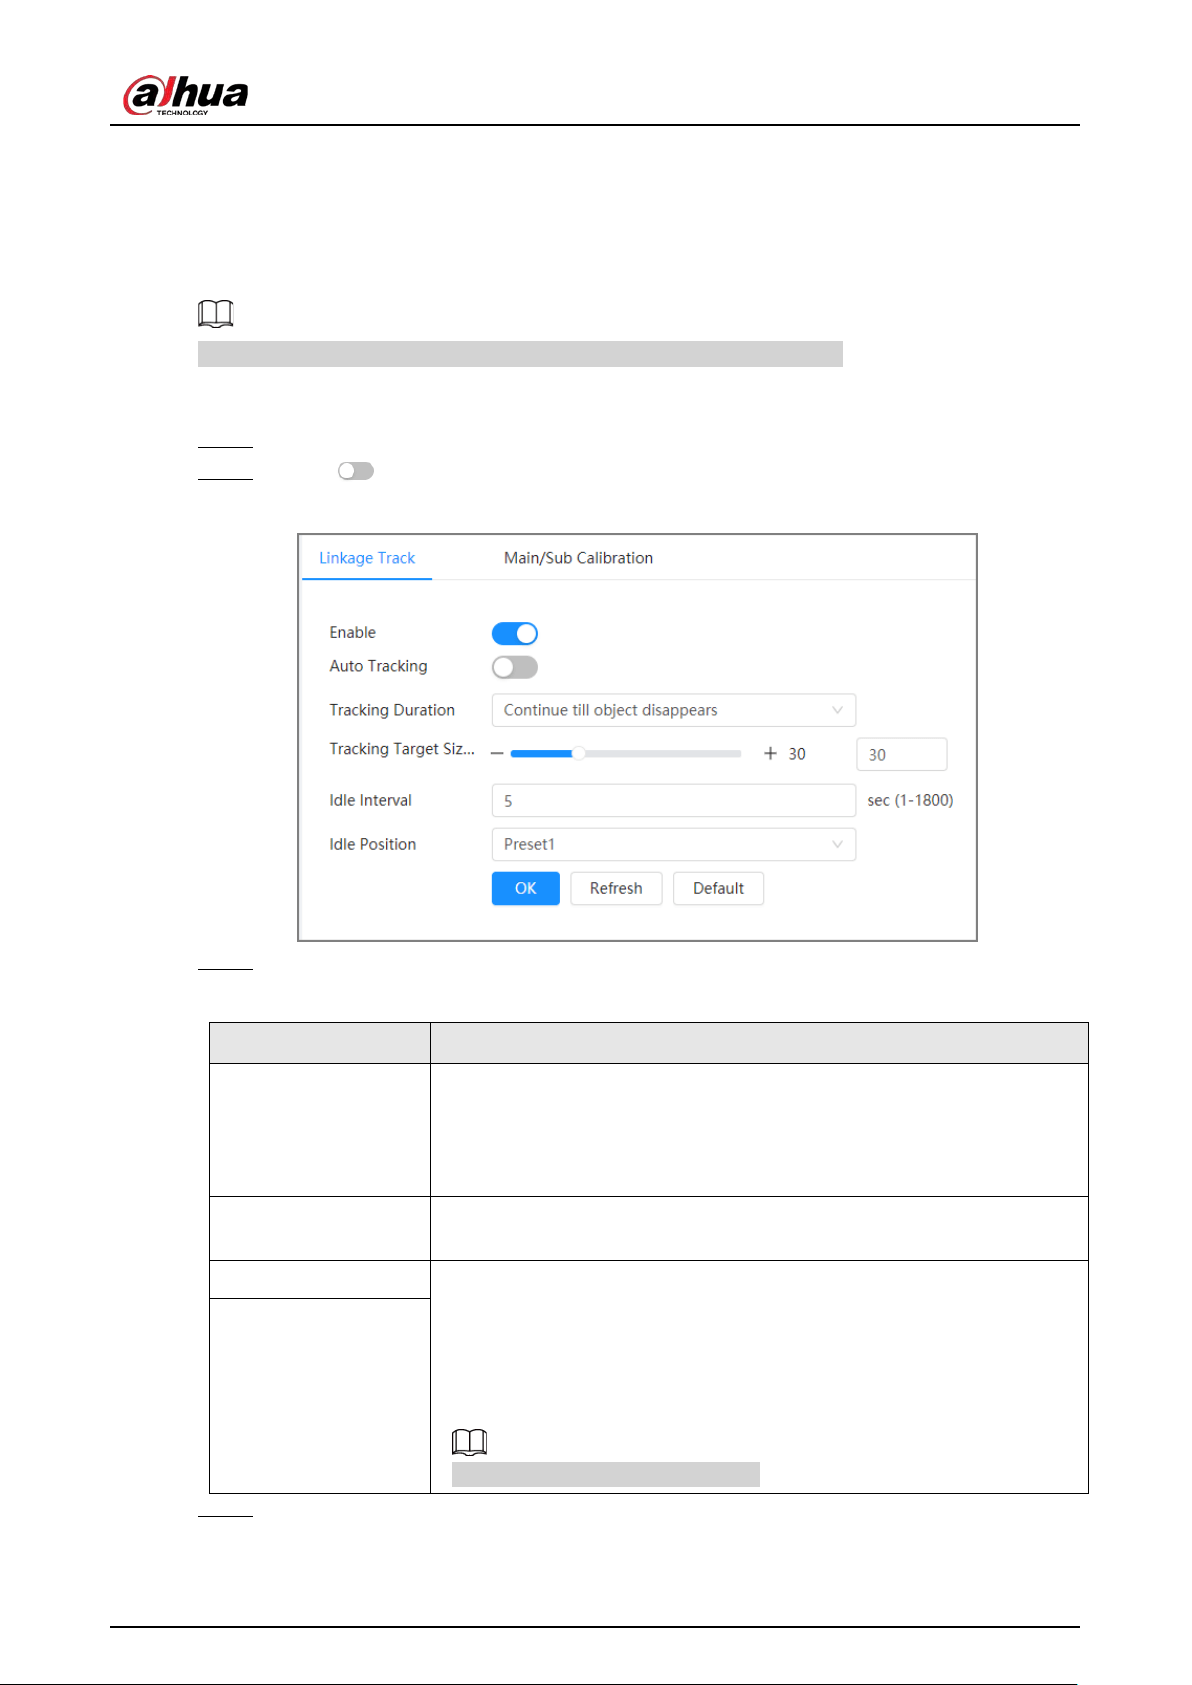Click the 'Auto Tracking' label

[x=378, y=666]
